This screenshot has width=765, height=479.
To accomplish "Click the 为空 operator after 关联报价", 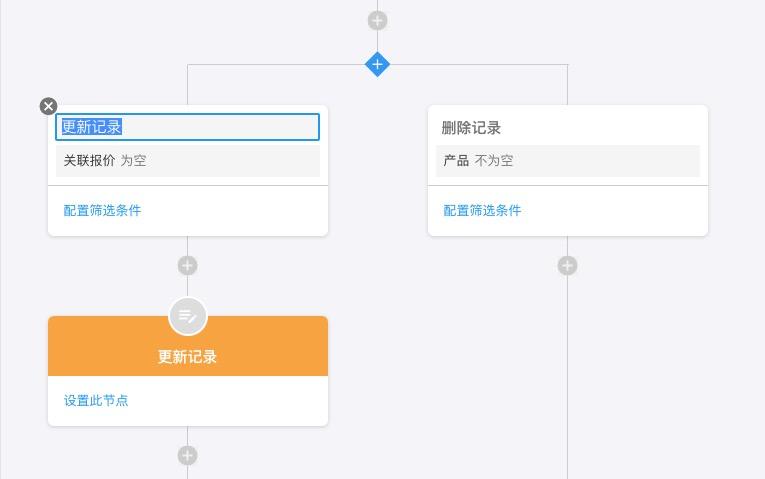I will point(134,160).
